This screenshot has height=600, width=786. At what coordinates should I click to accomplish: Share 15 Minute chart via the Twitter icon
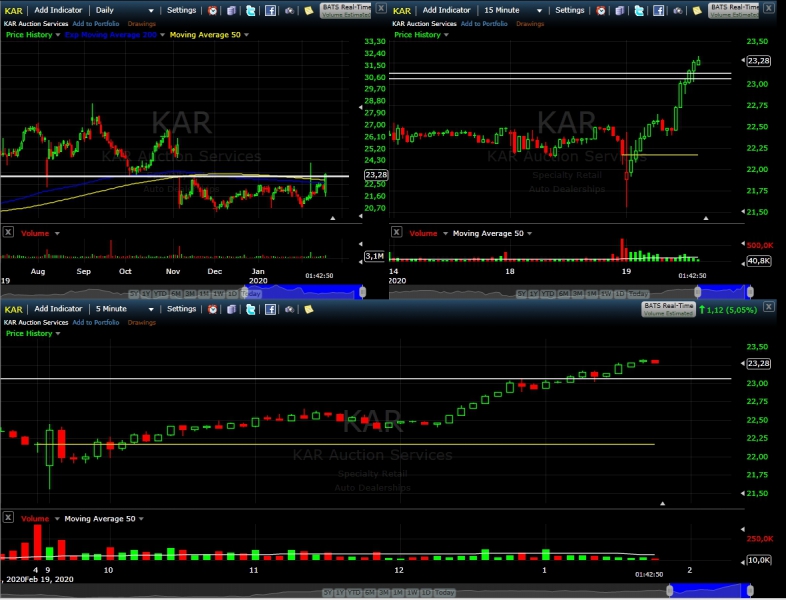click(x=639, y=11)
